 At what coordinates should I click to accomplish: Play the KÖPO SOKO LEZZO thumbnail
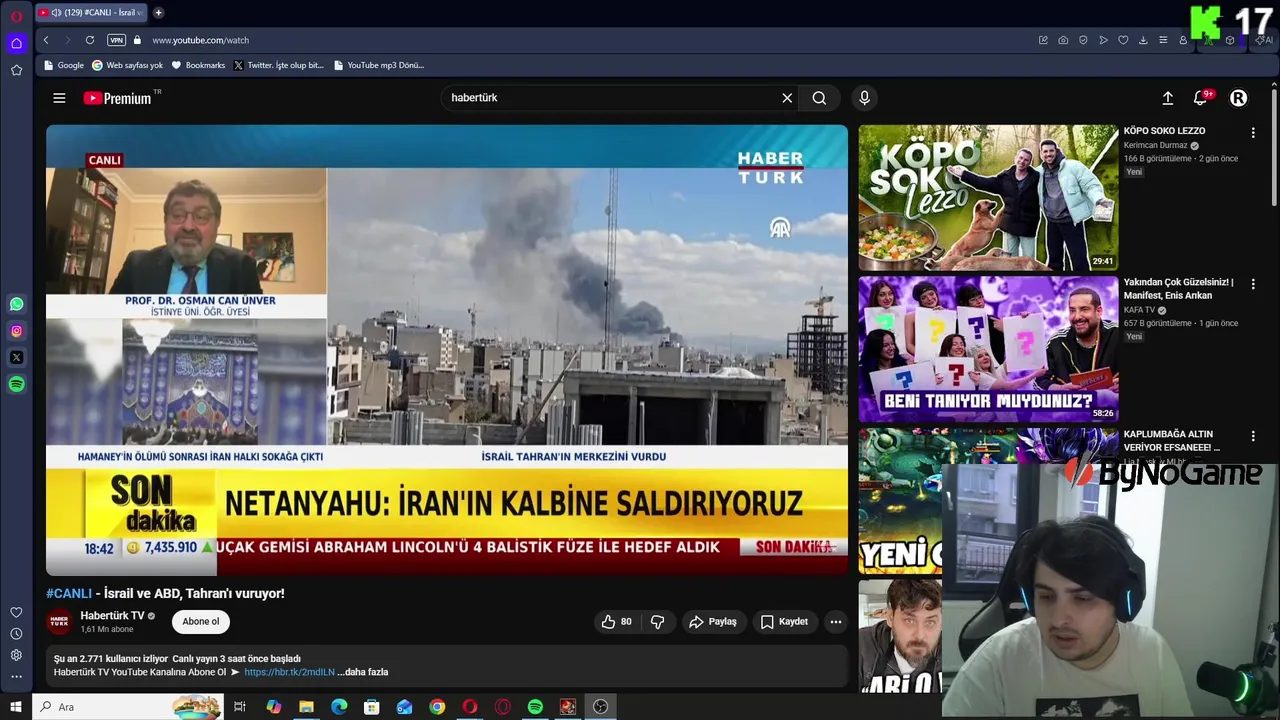[x=988, y=198]
